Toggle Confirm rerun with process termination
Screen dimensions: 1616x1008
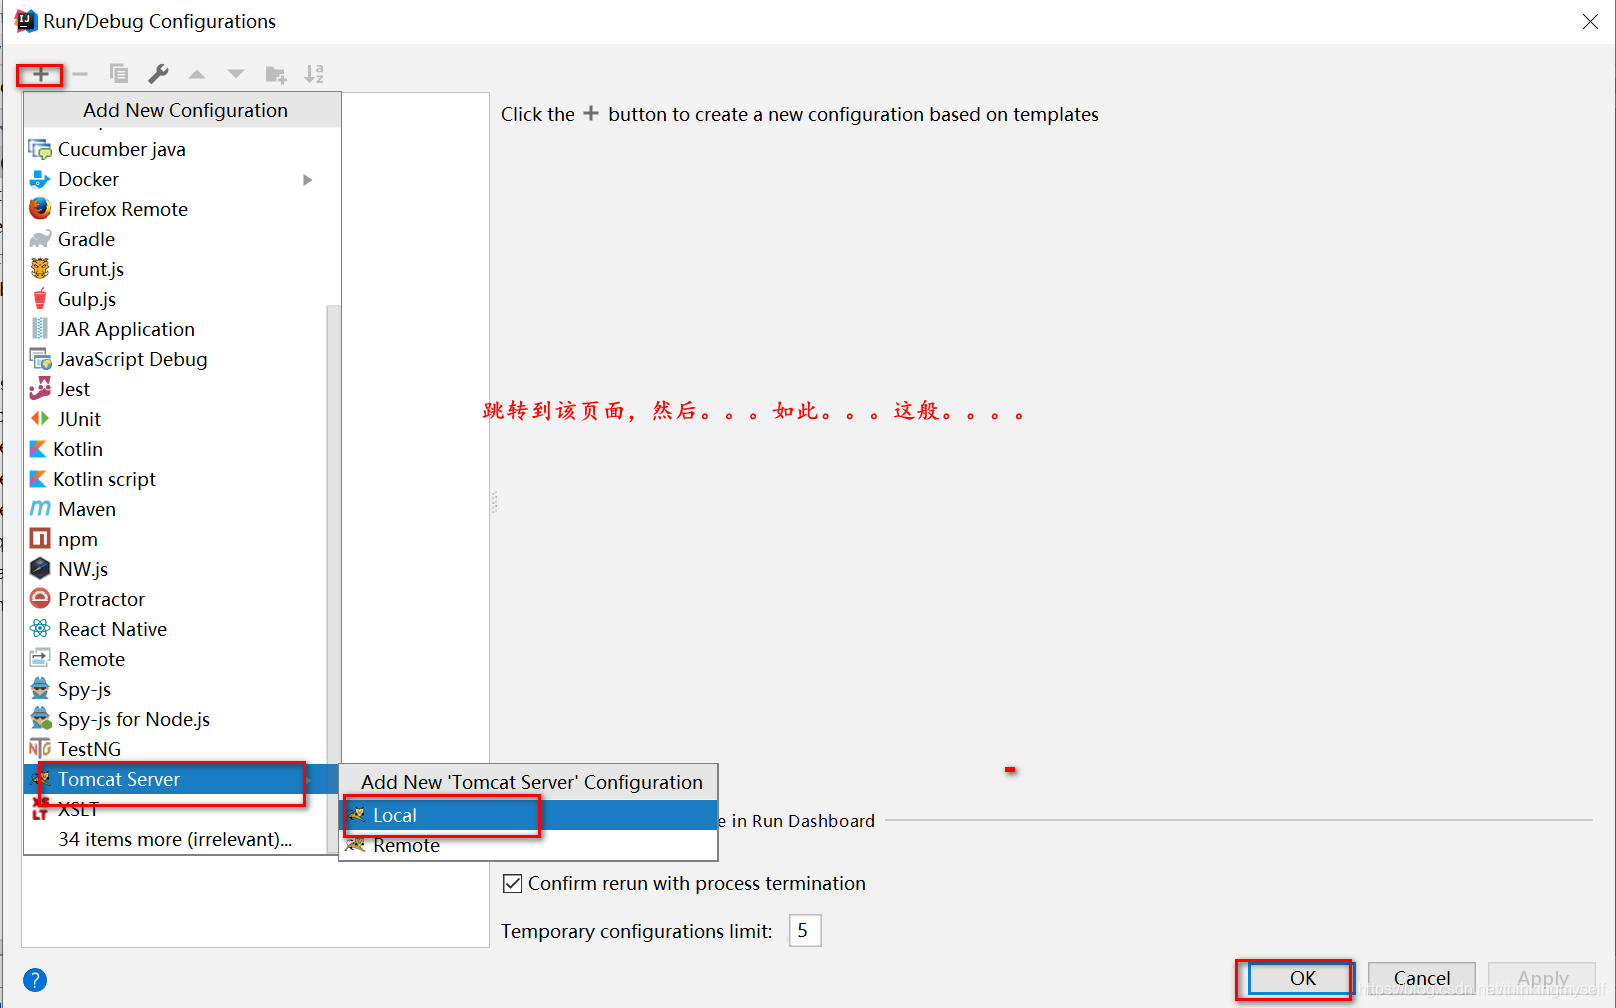coord(513,884)
